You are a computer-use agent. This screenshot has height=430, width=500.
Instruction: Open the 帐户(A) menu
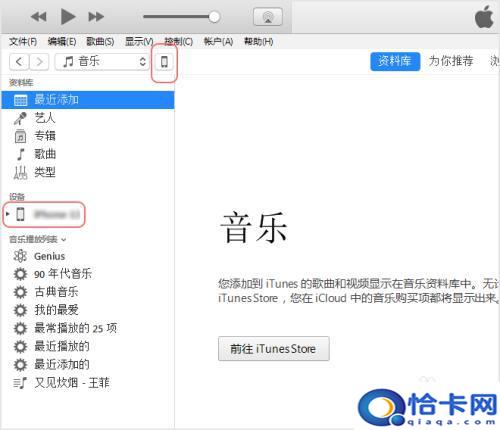218,42
